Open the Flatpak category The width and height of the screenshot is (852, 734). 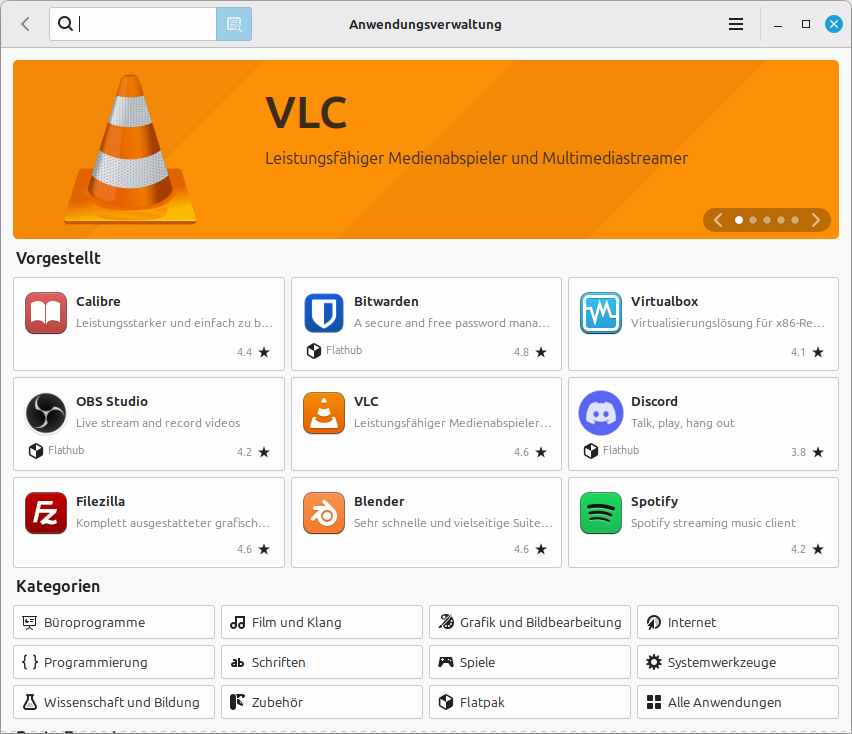[530, 702]
